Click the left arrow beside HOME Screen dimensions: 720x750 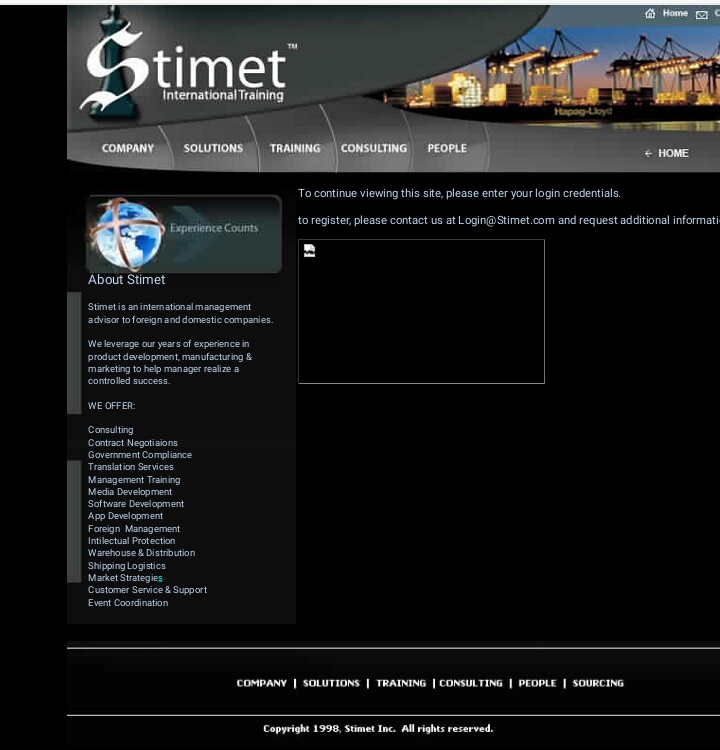point(648,154)
